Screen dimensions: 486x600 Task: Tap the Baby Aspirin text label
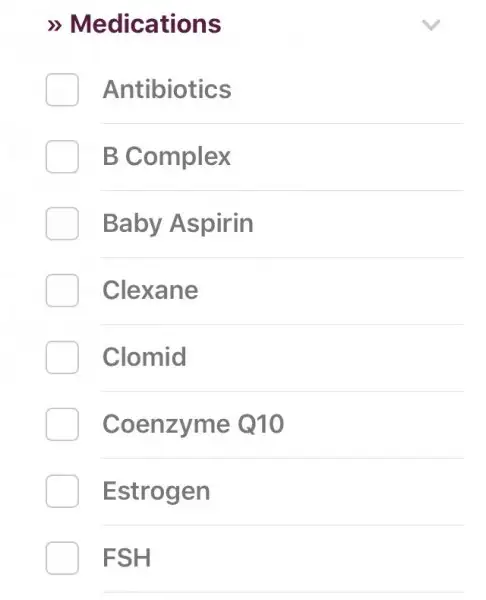pyautogui.click(x=178, y=224)
